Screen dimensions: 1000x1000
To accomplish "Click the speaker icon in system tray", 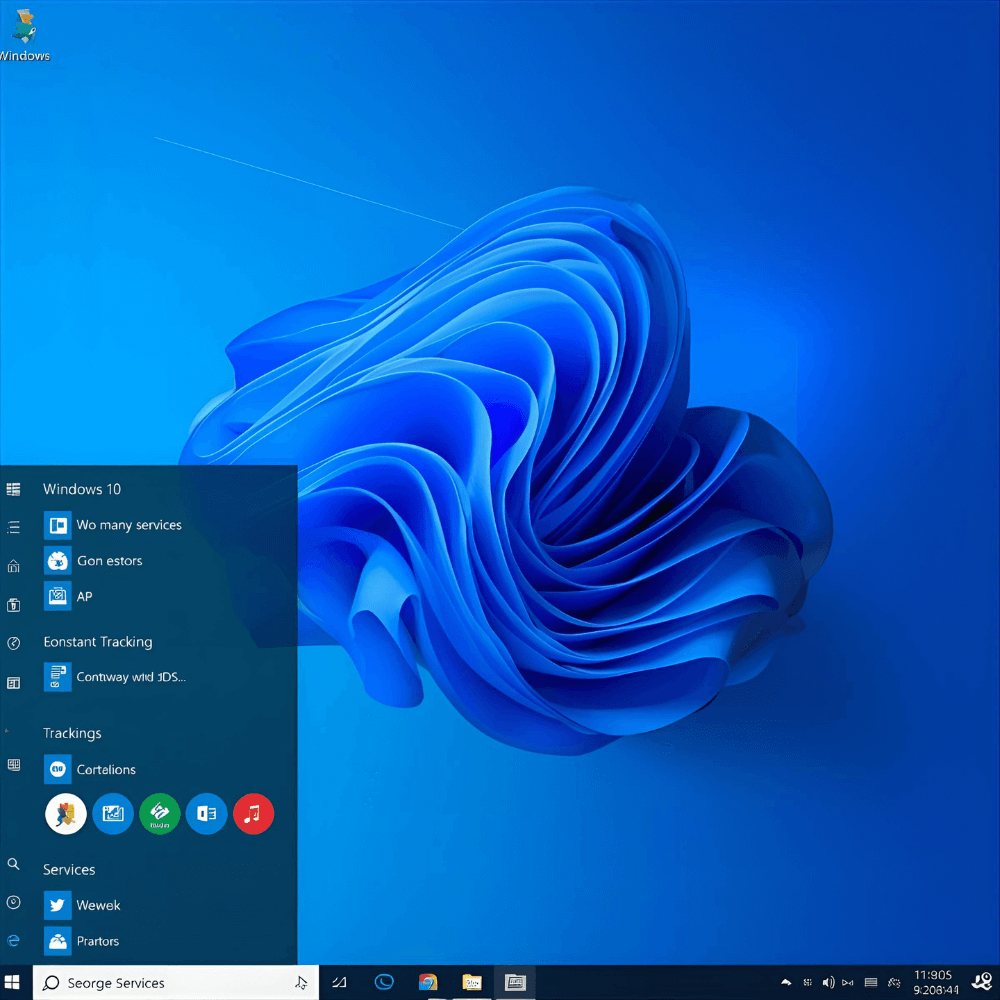I will 829,982.
